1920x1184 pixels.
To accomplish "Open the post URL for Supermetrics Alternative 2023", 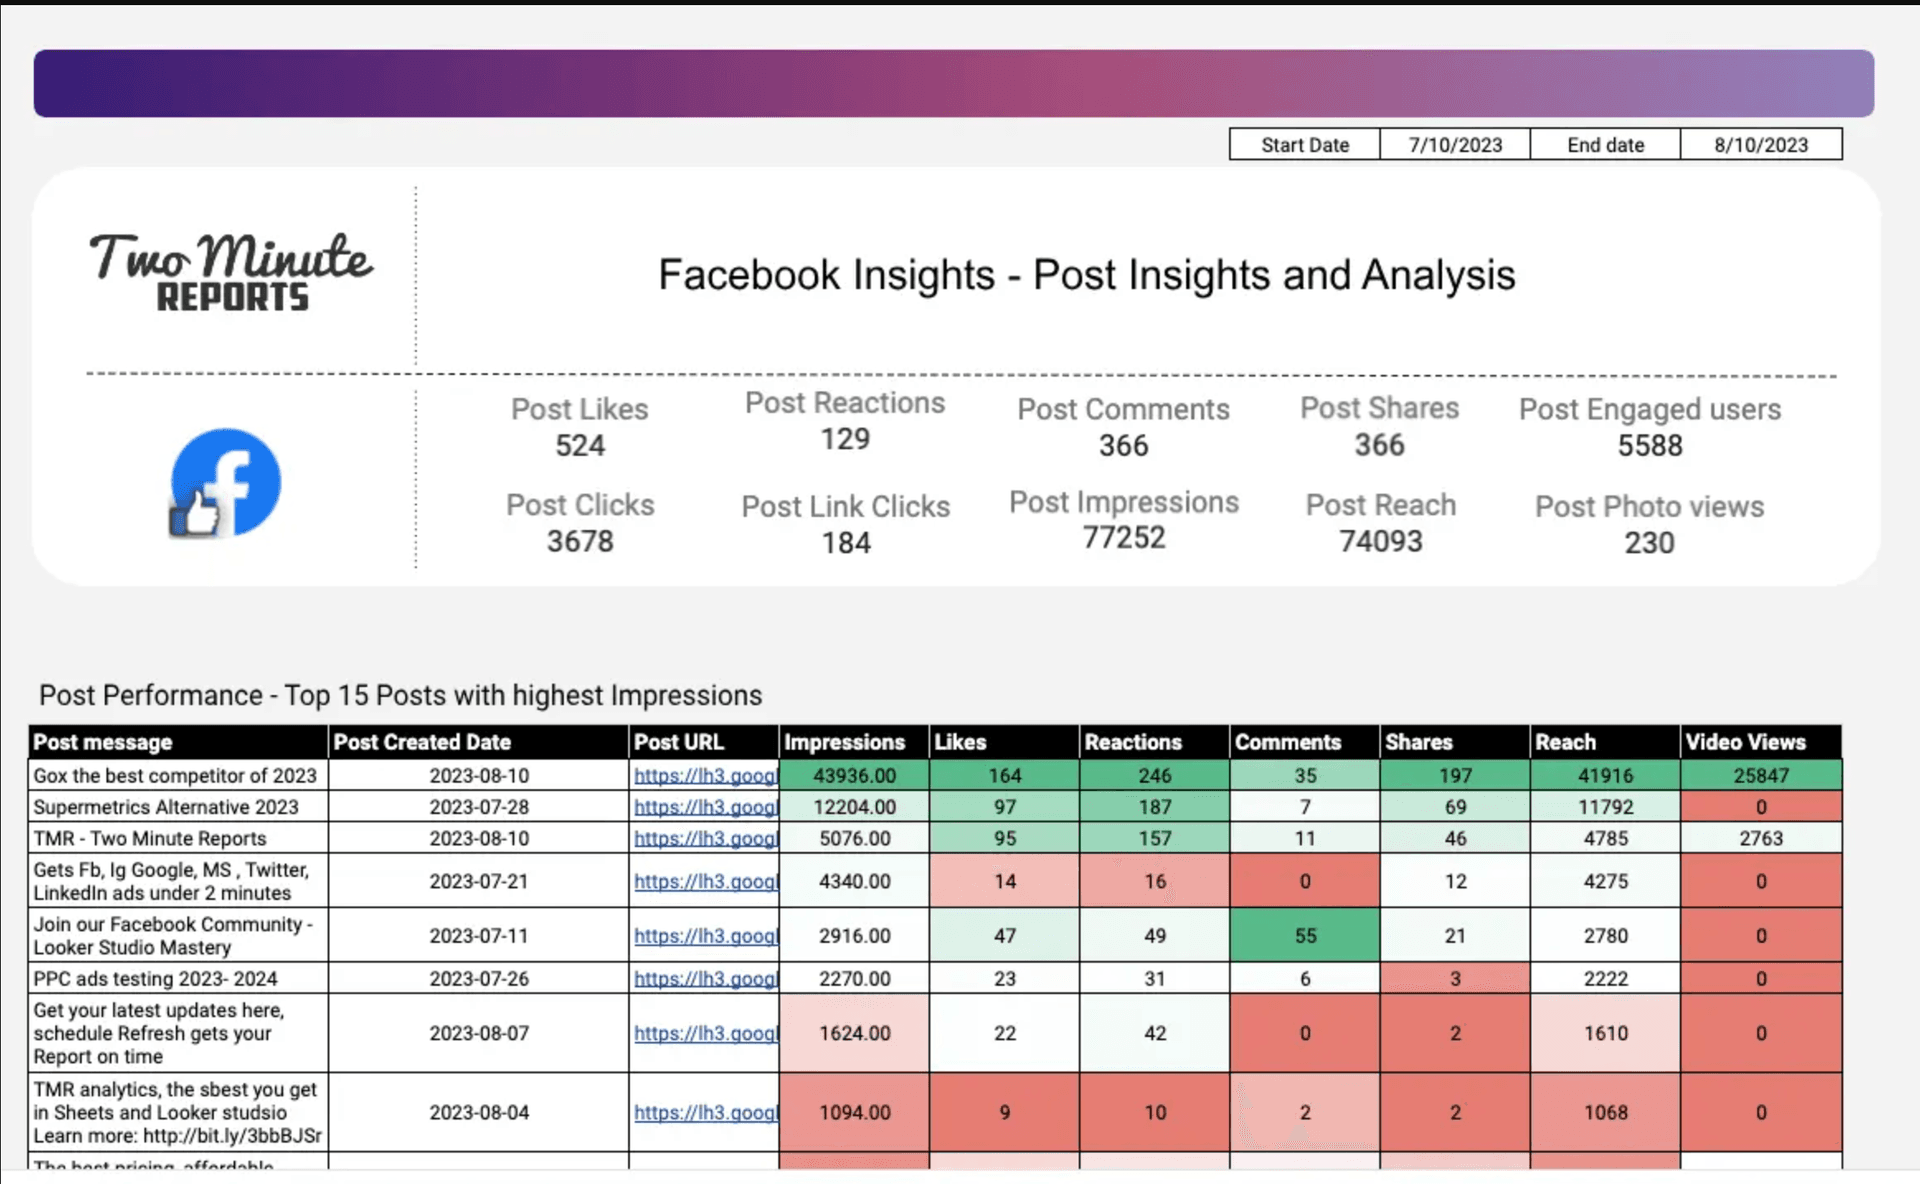I will pyautogui.click(x=705, y=807).
